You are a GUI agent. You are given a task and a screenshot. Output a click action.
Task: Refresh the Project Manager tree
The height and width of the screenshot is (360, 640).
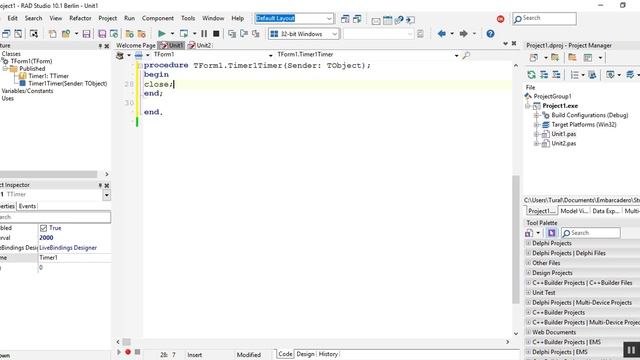[x=531, y=75]
